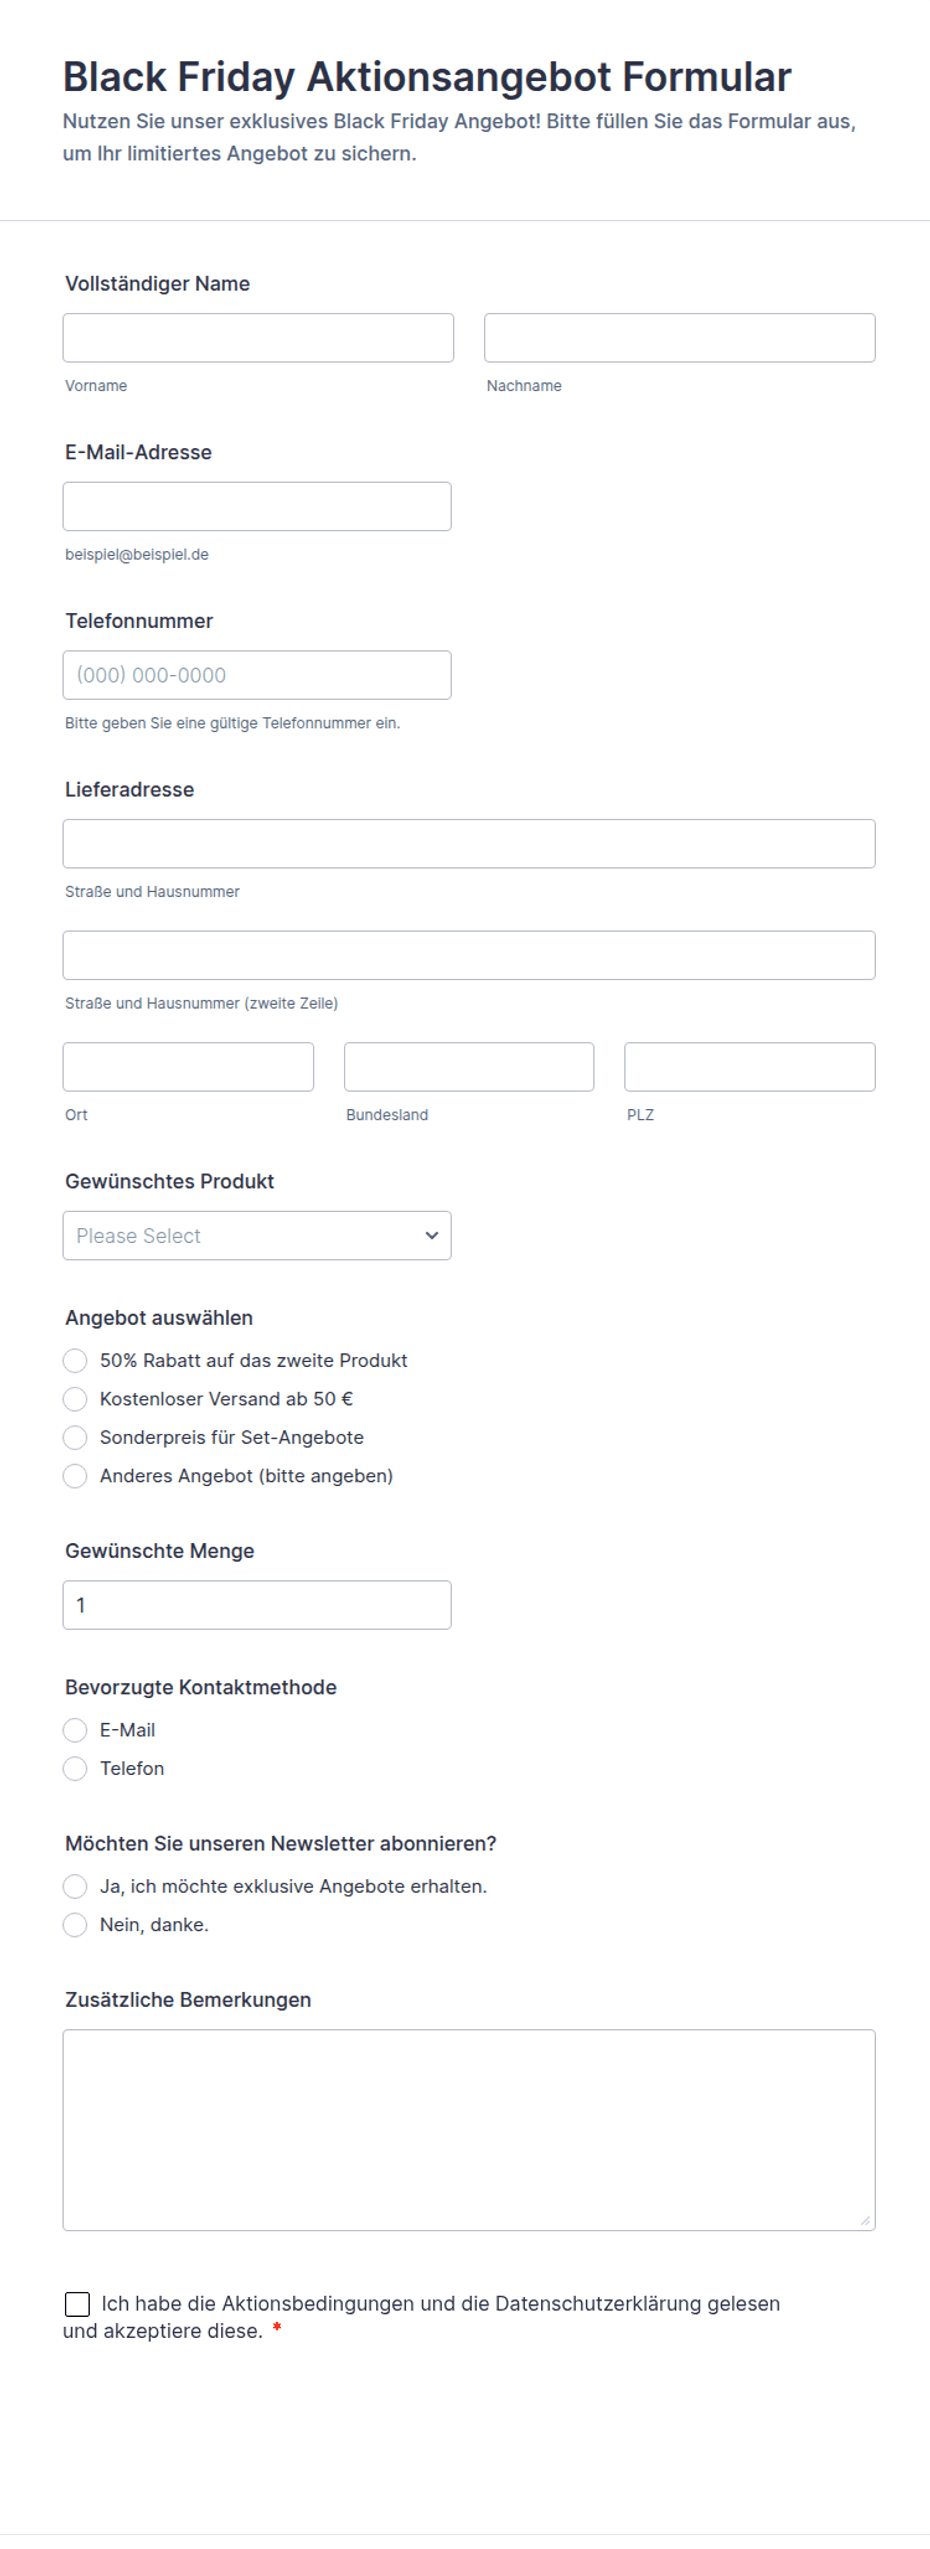This screenshot has height=2549, width=930.
Task: Pick Anderes Angebot (bitte angeben) option
Action: point(75,1476)
